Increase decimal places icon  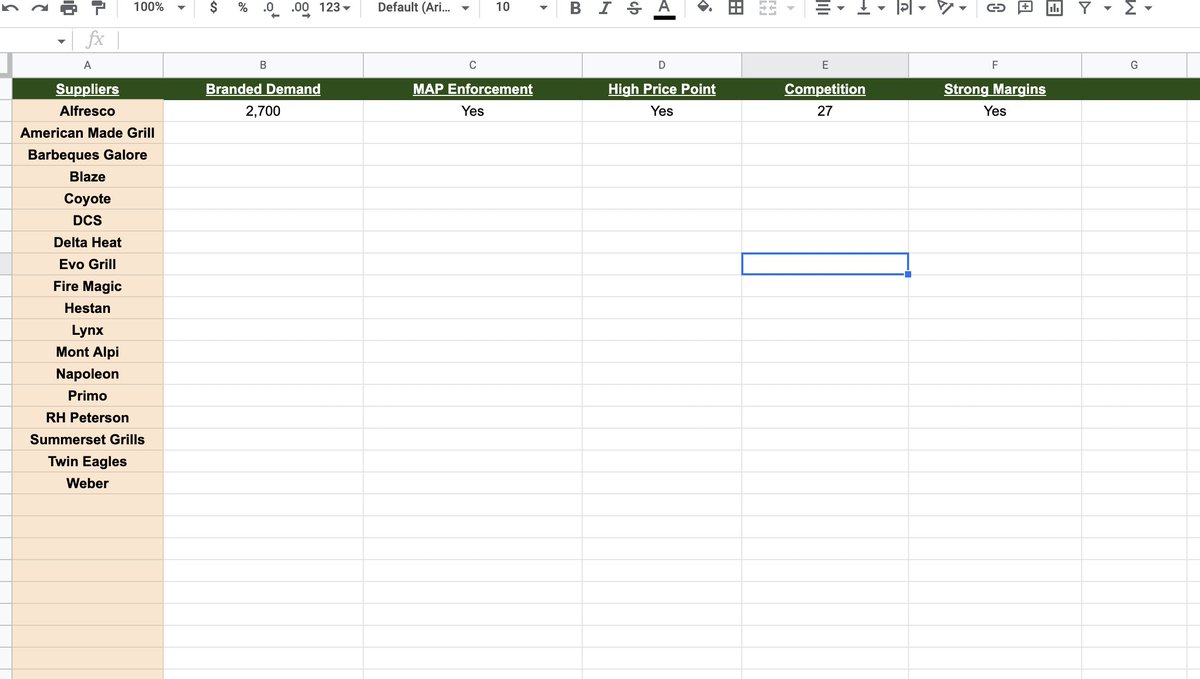(301, 8)
